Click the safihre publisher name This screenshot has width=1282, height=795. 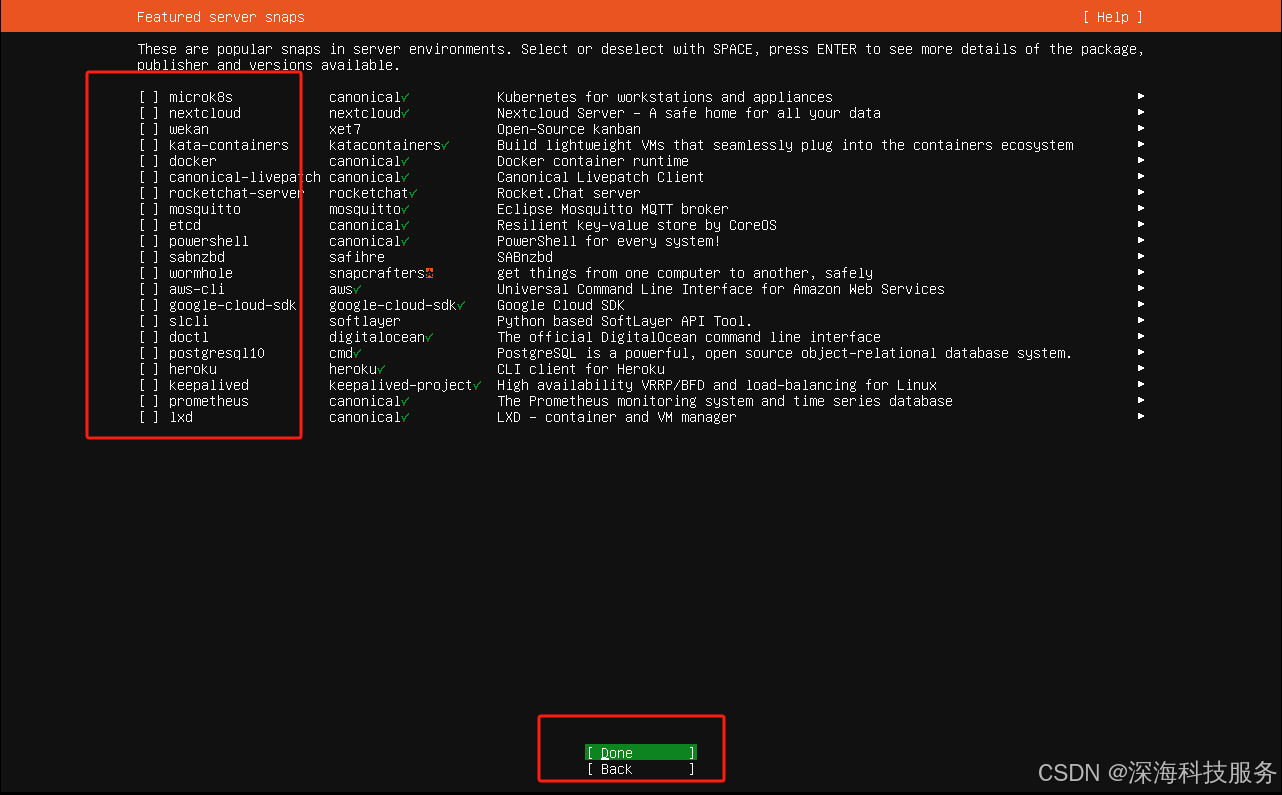tap(357, 257)
